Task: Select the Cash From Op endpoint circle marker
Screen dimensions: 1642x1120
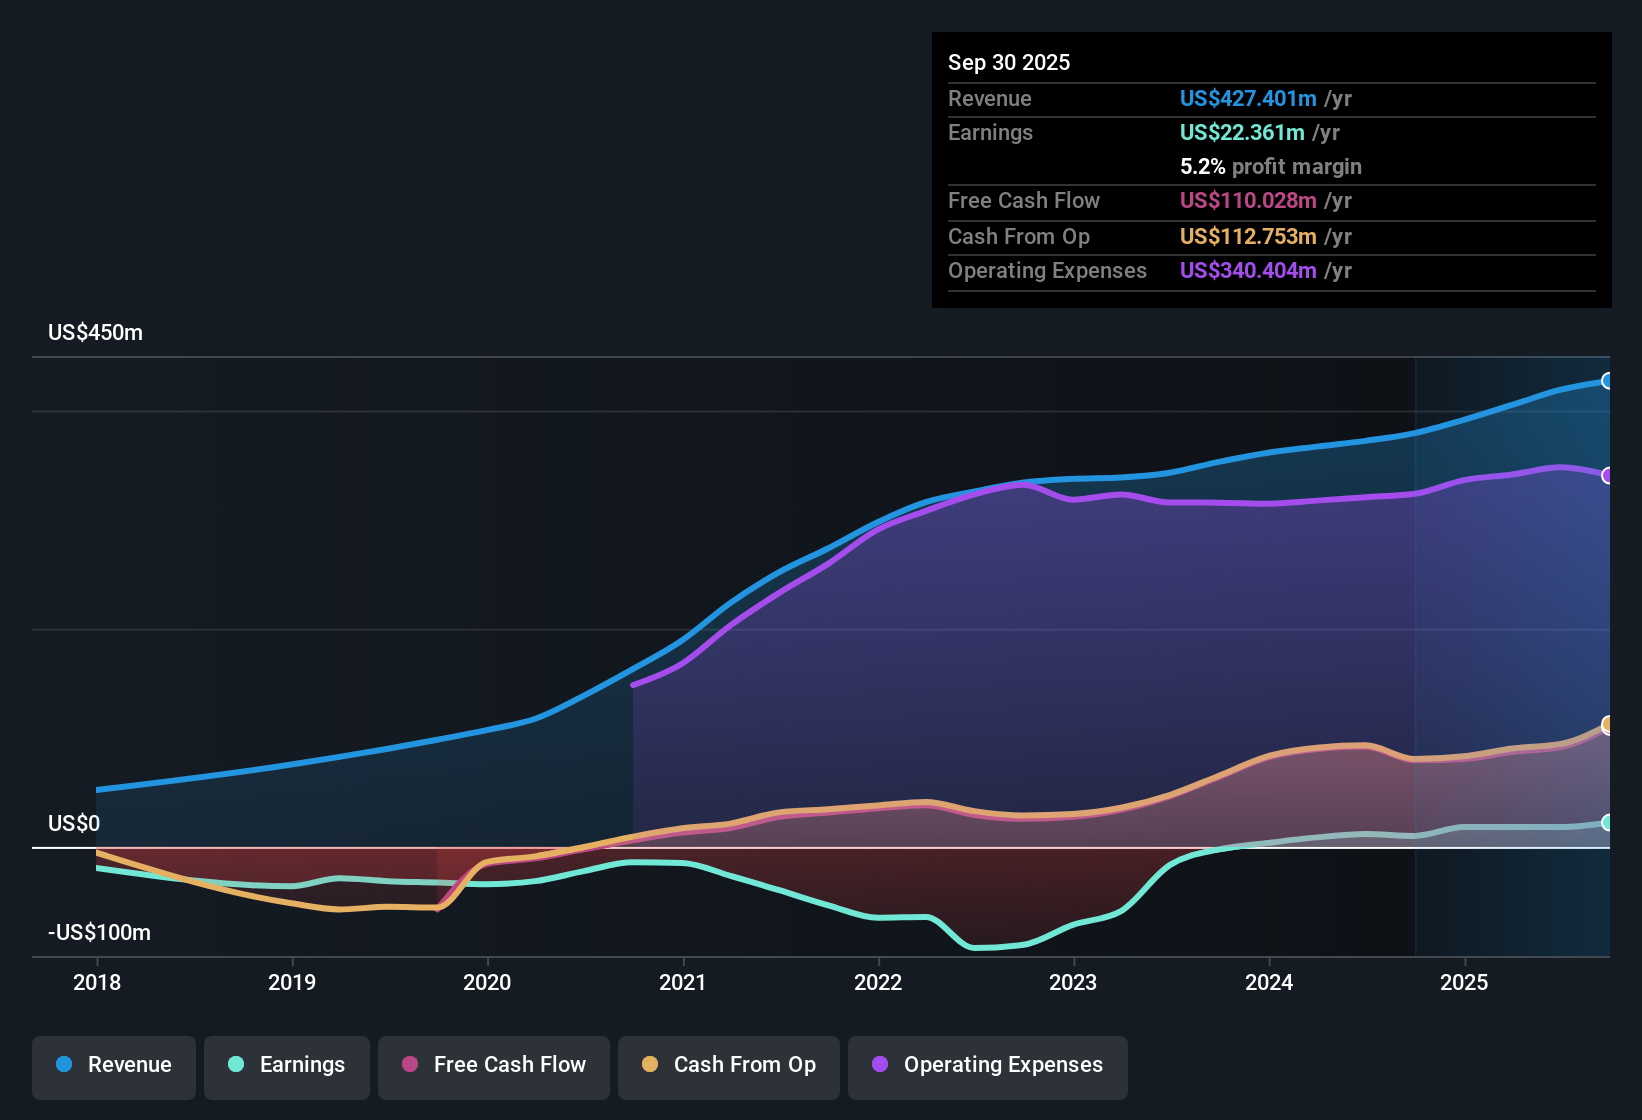Action: (x=1608, y=724)
